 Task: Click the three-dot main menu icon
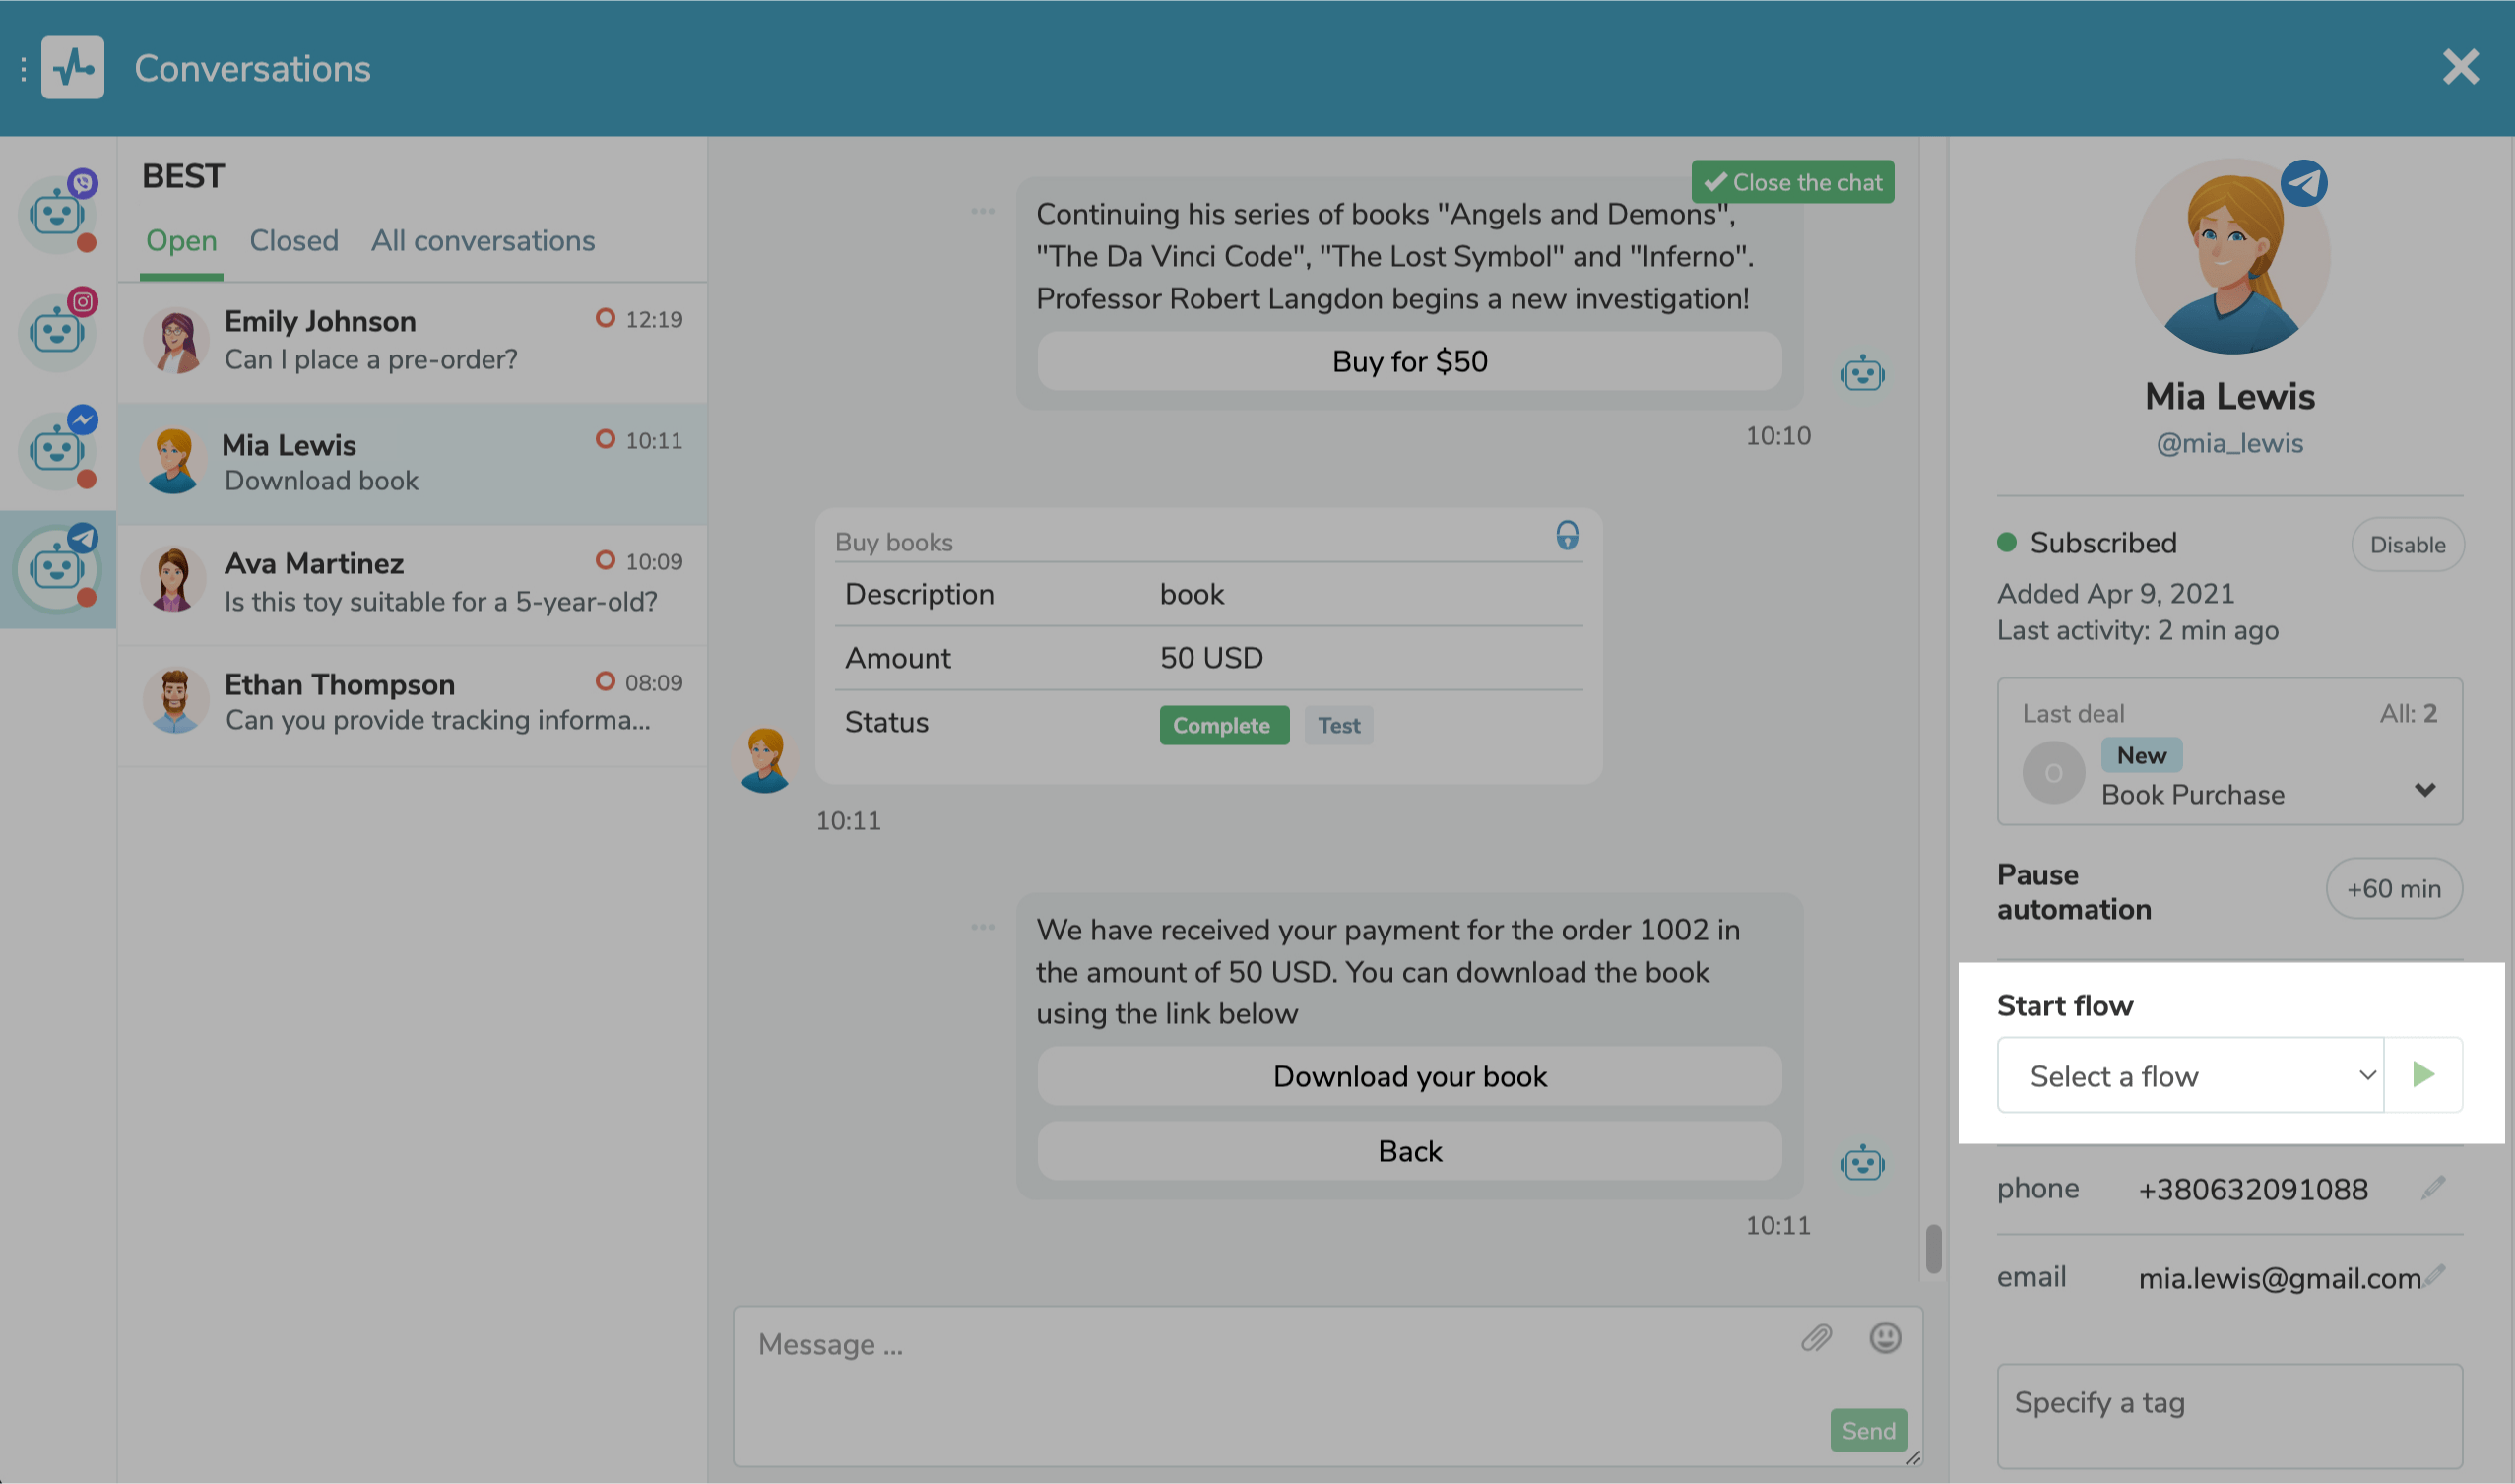(23, 69)
